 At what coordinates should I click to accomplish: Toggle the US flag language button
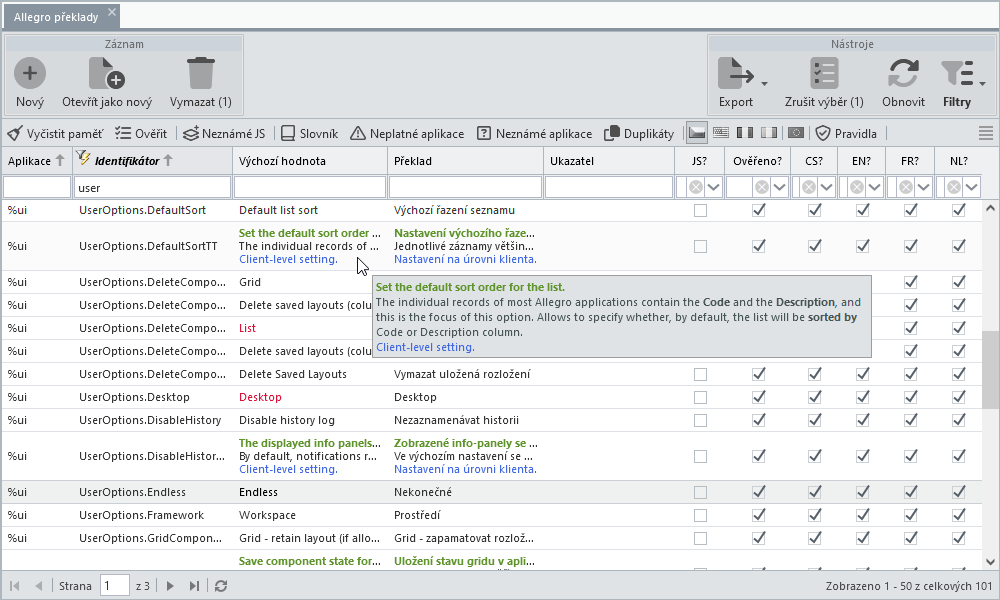[721, 133]
